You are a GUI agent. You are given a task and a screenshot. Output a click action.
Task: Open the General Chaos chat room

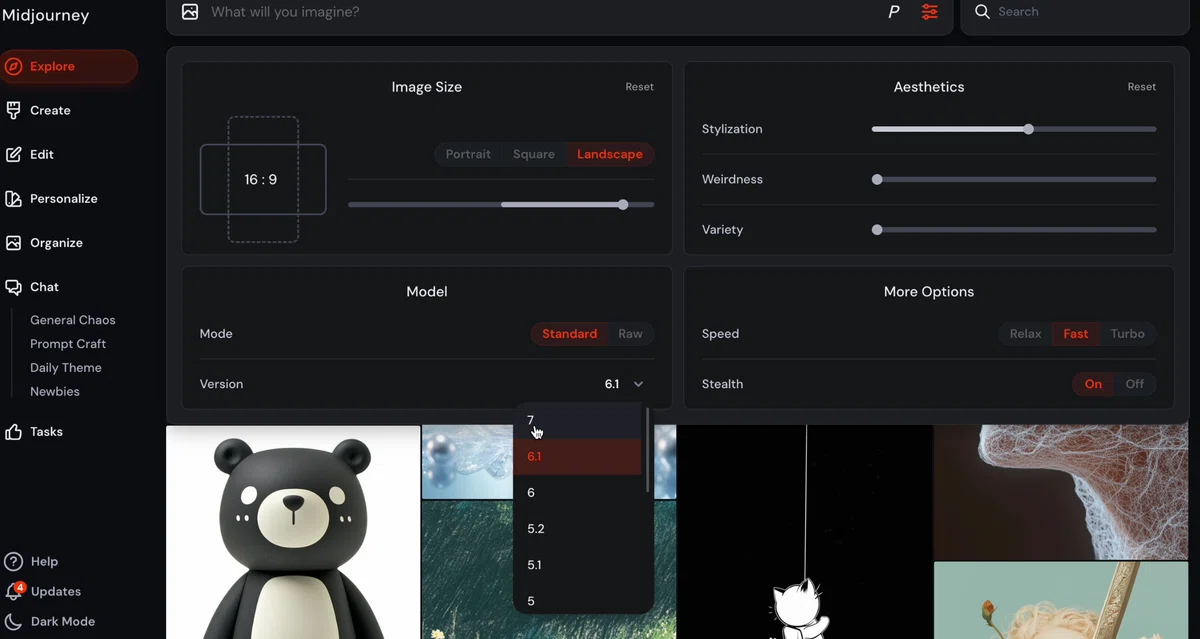click(x=73, y=320)
